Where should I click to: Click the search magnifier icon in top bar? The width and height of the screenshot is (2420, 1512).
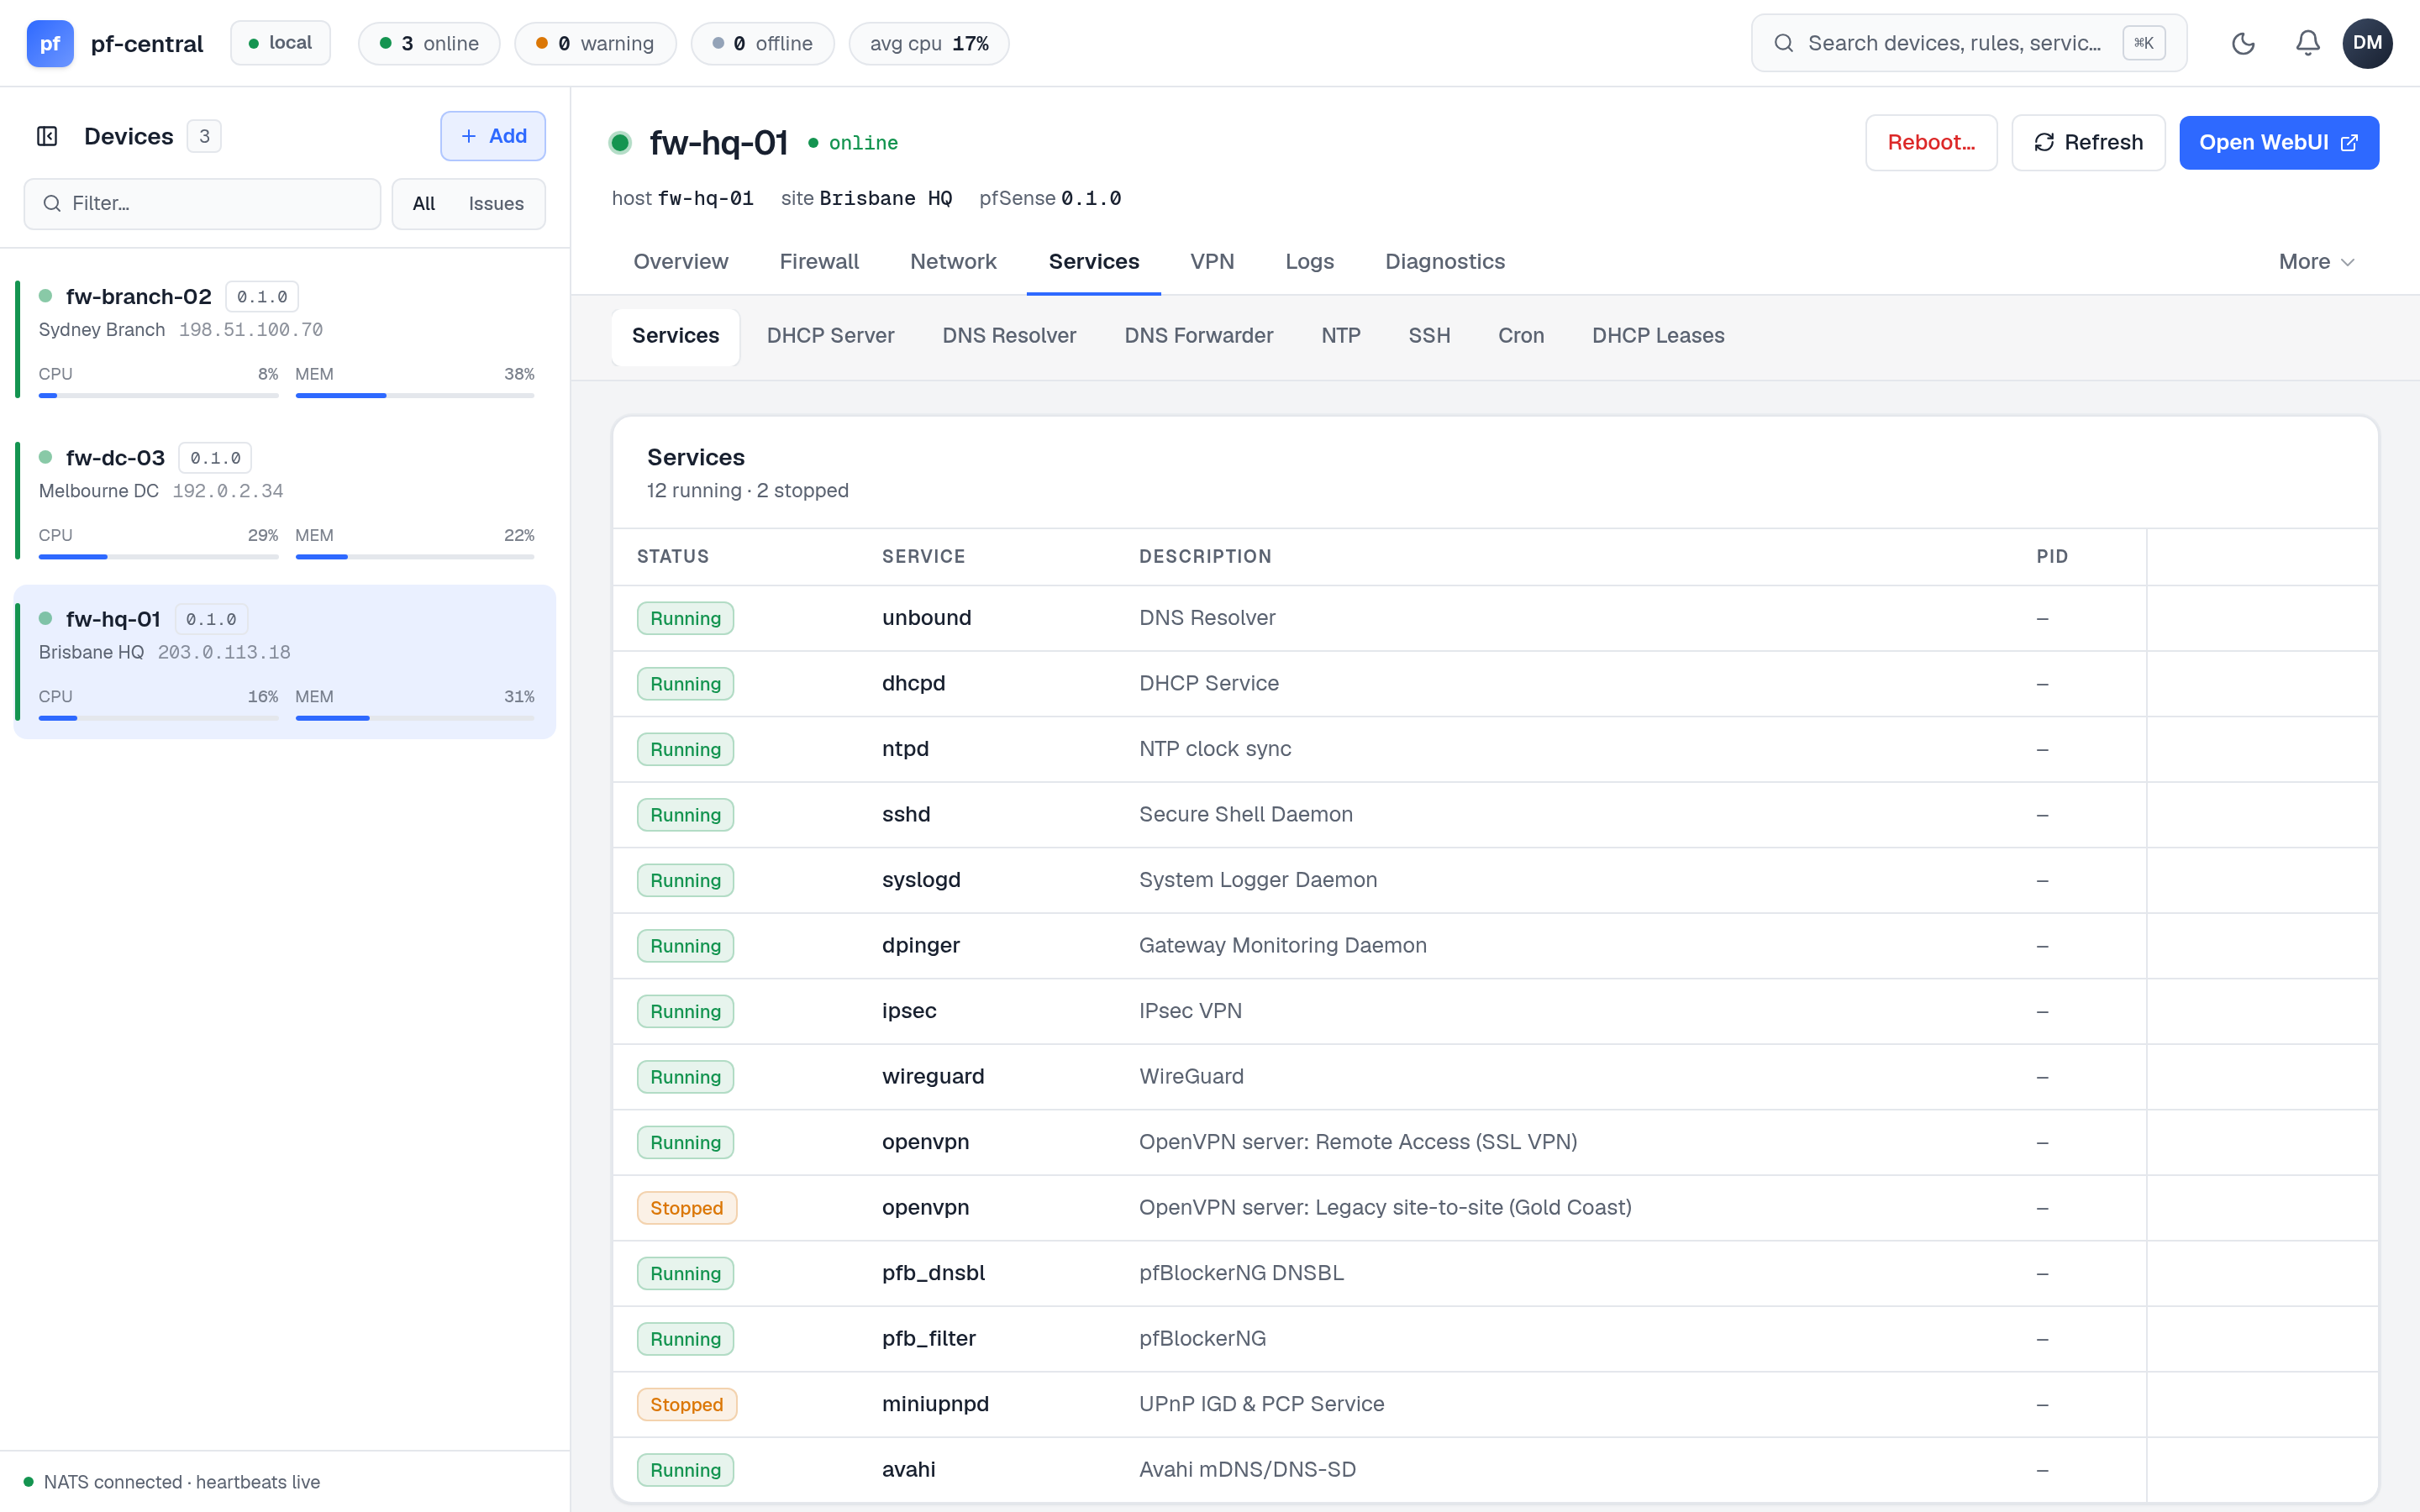[1783, 43]
